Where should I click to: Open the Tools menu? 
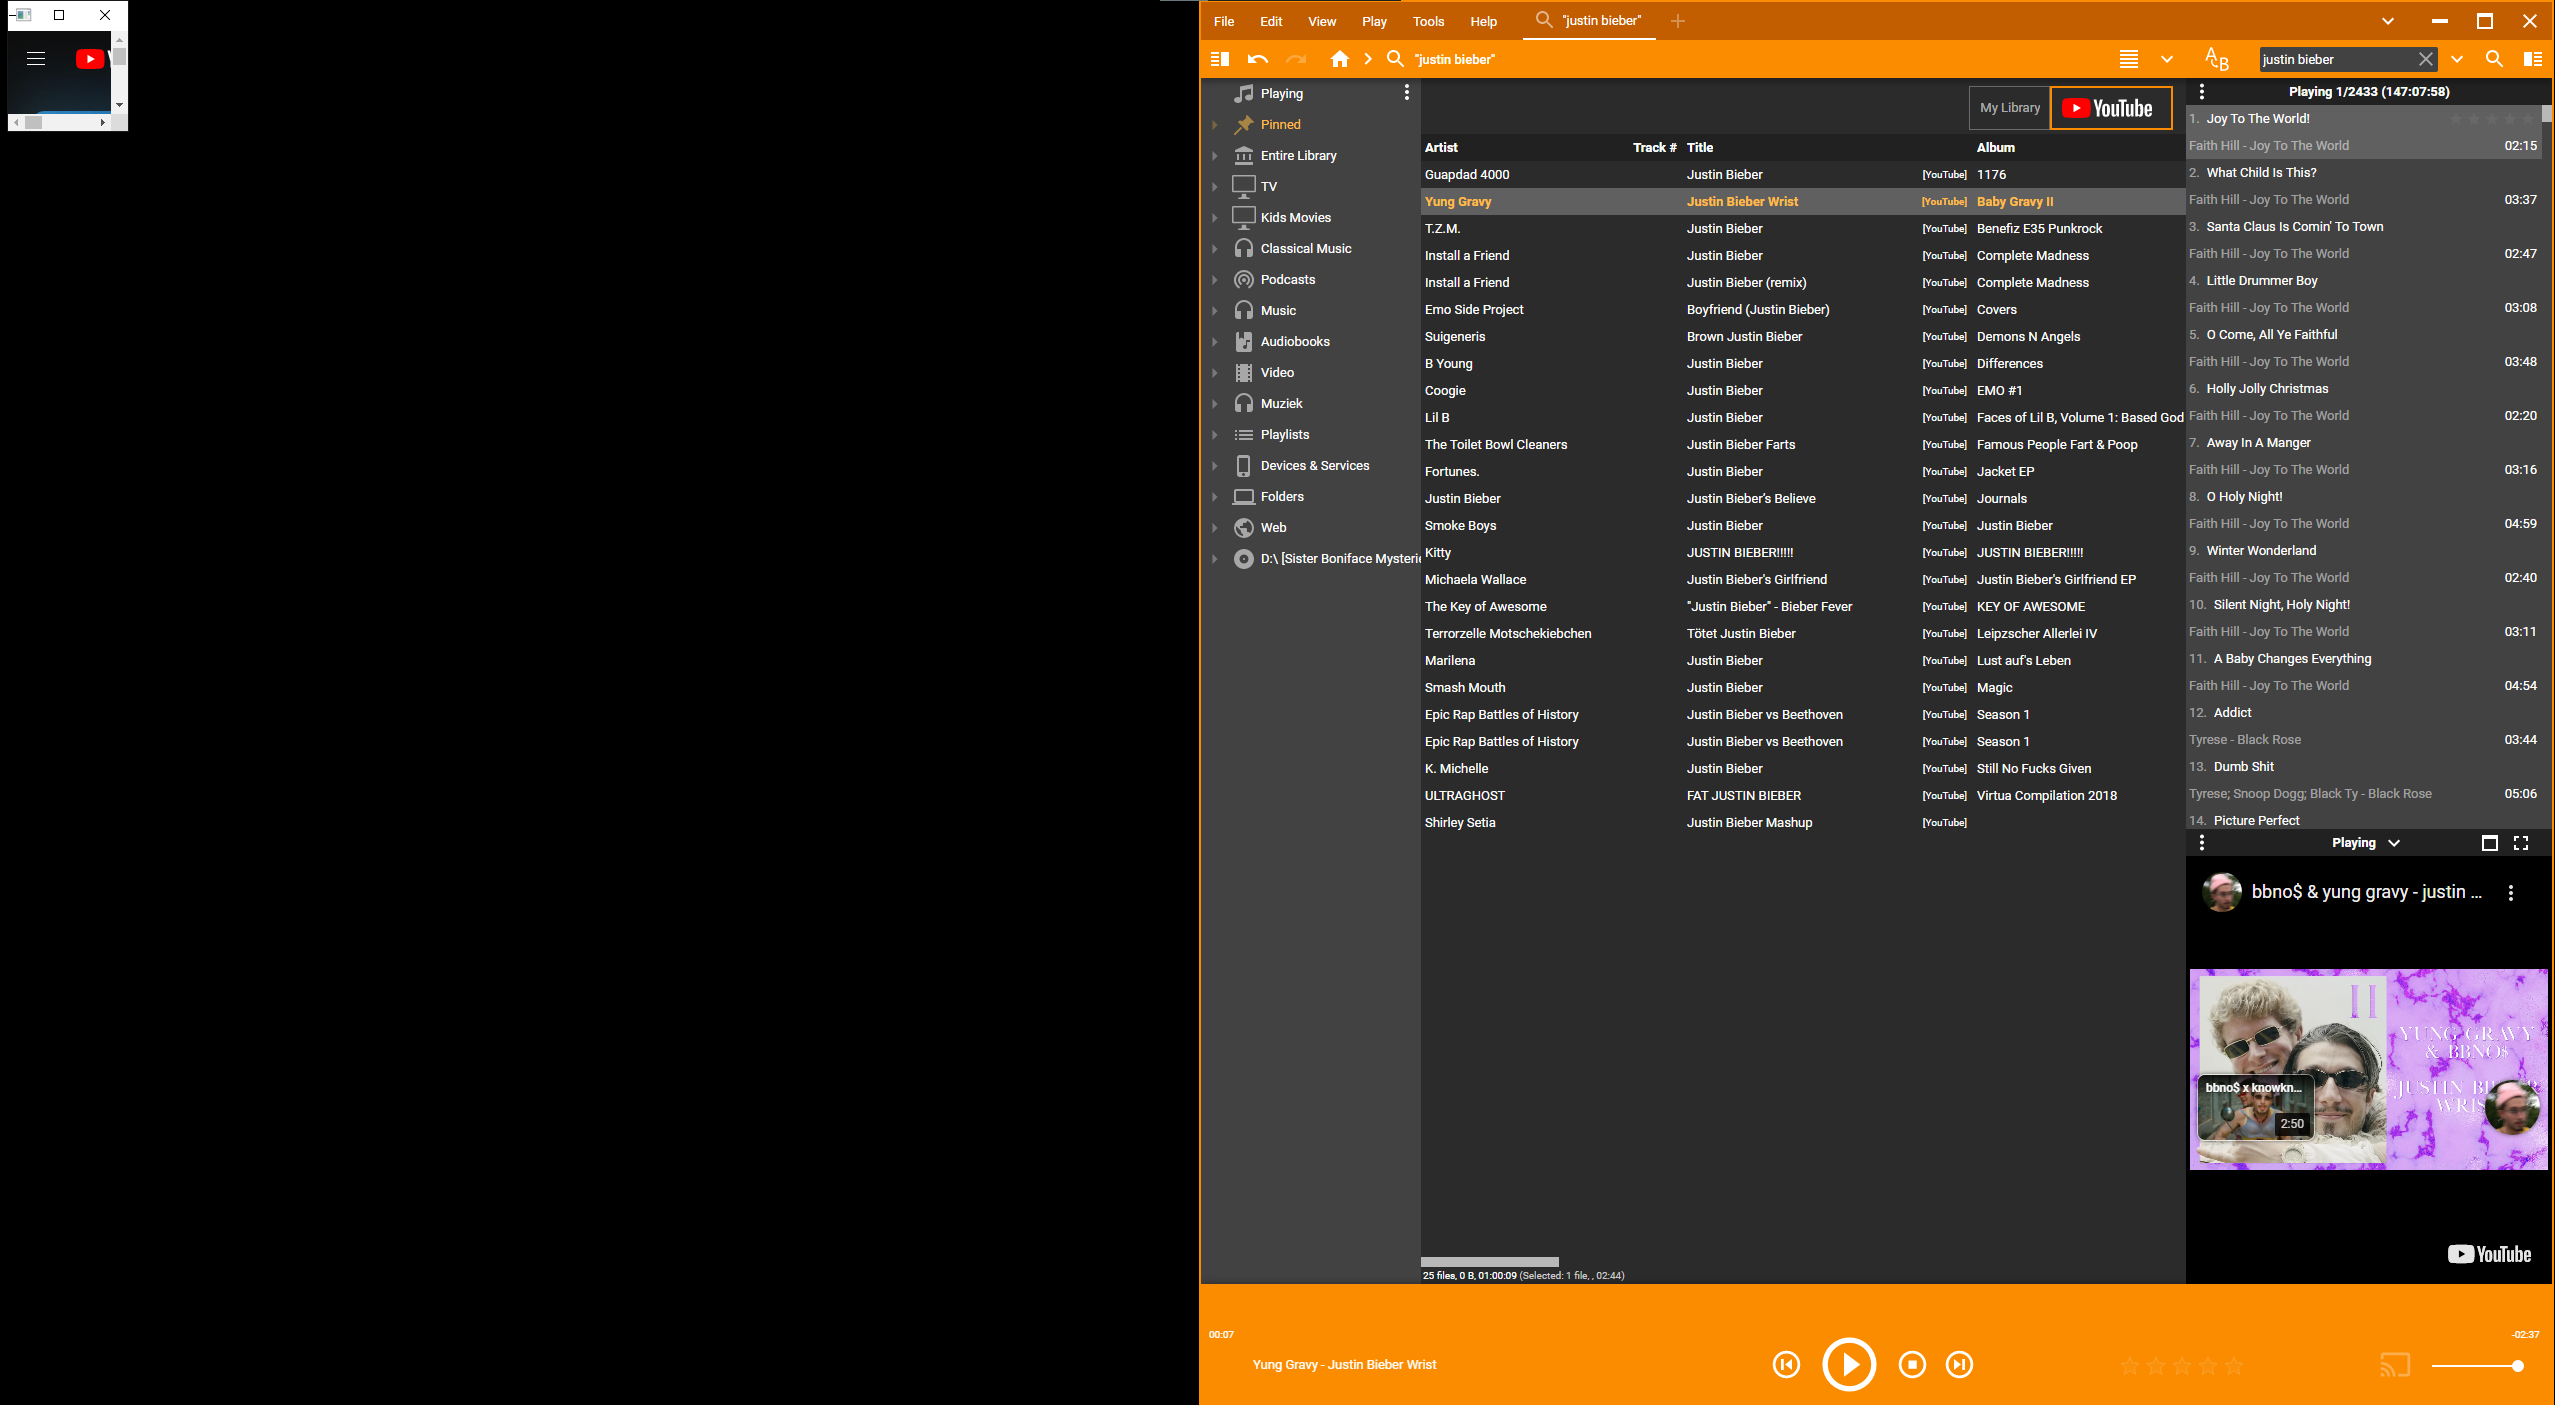(1427, 21)
